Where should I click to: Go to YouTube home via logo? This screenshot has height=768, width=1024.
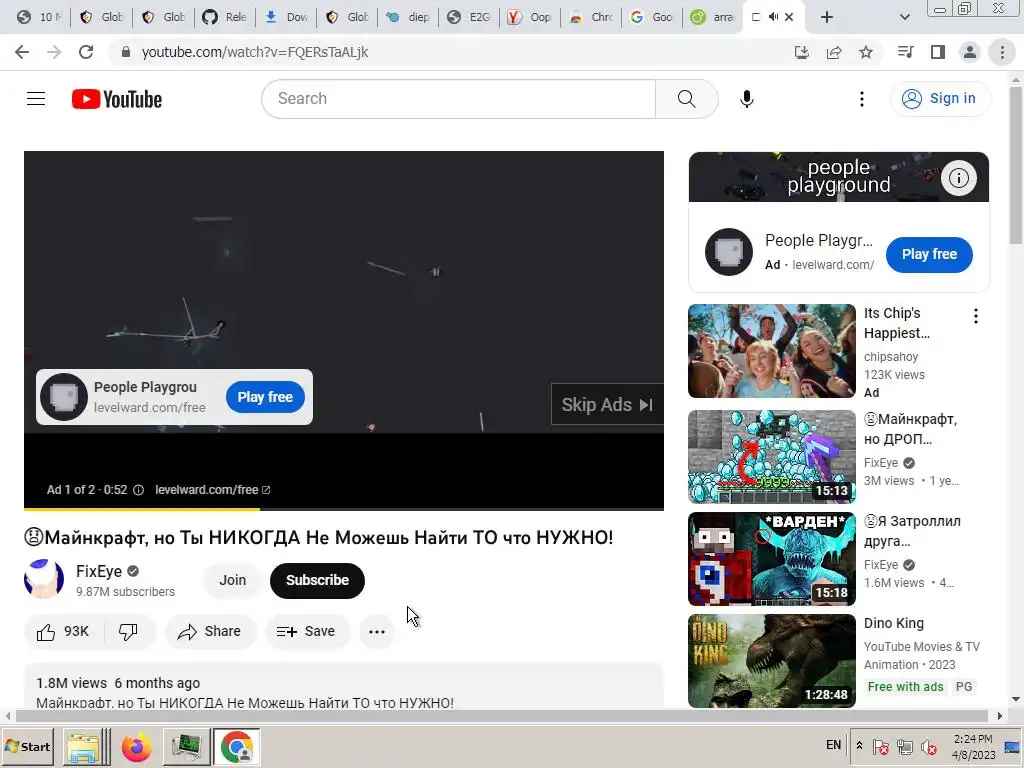[117, 99]
